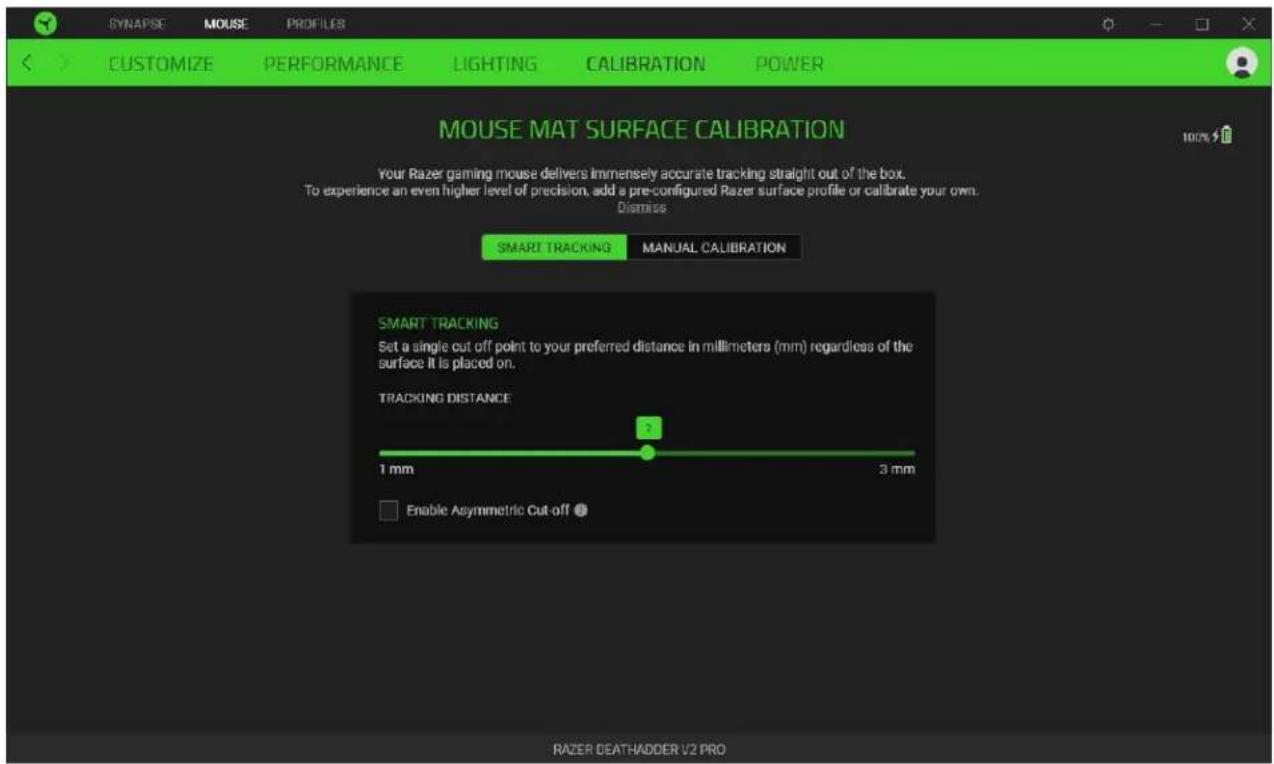Image resolution: width=1274 pixels, height=764 pixels.
Task: Select the Smart Tracking mode button
Action: point(554,248)
